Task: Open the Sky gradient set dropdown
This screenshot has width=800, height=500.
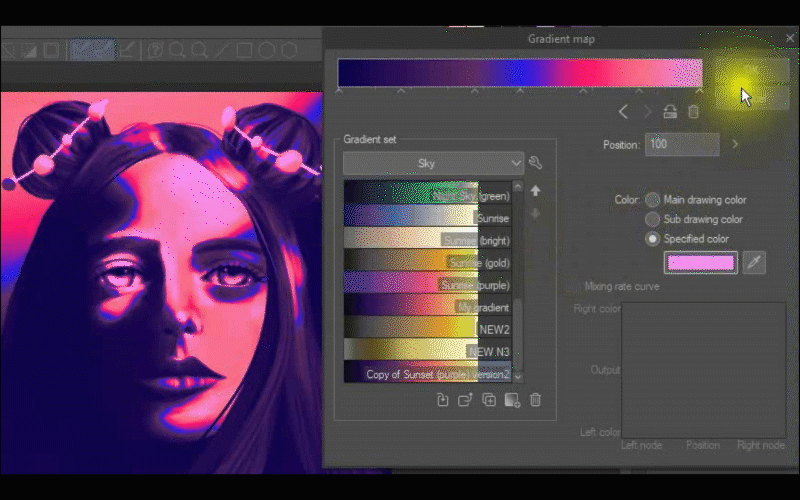Action: (x=433, y=163)
